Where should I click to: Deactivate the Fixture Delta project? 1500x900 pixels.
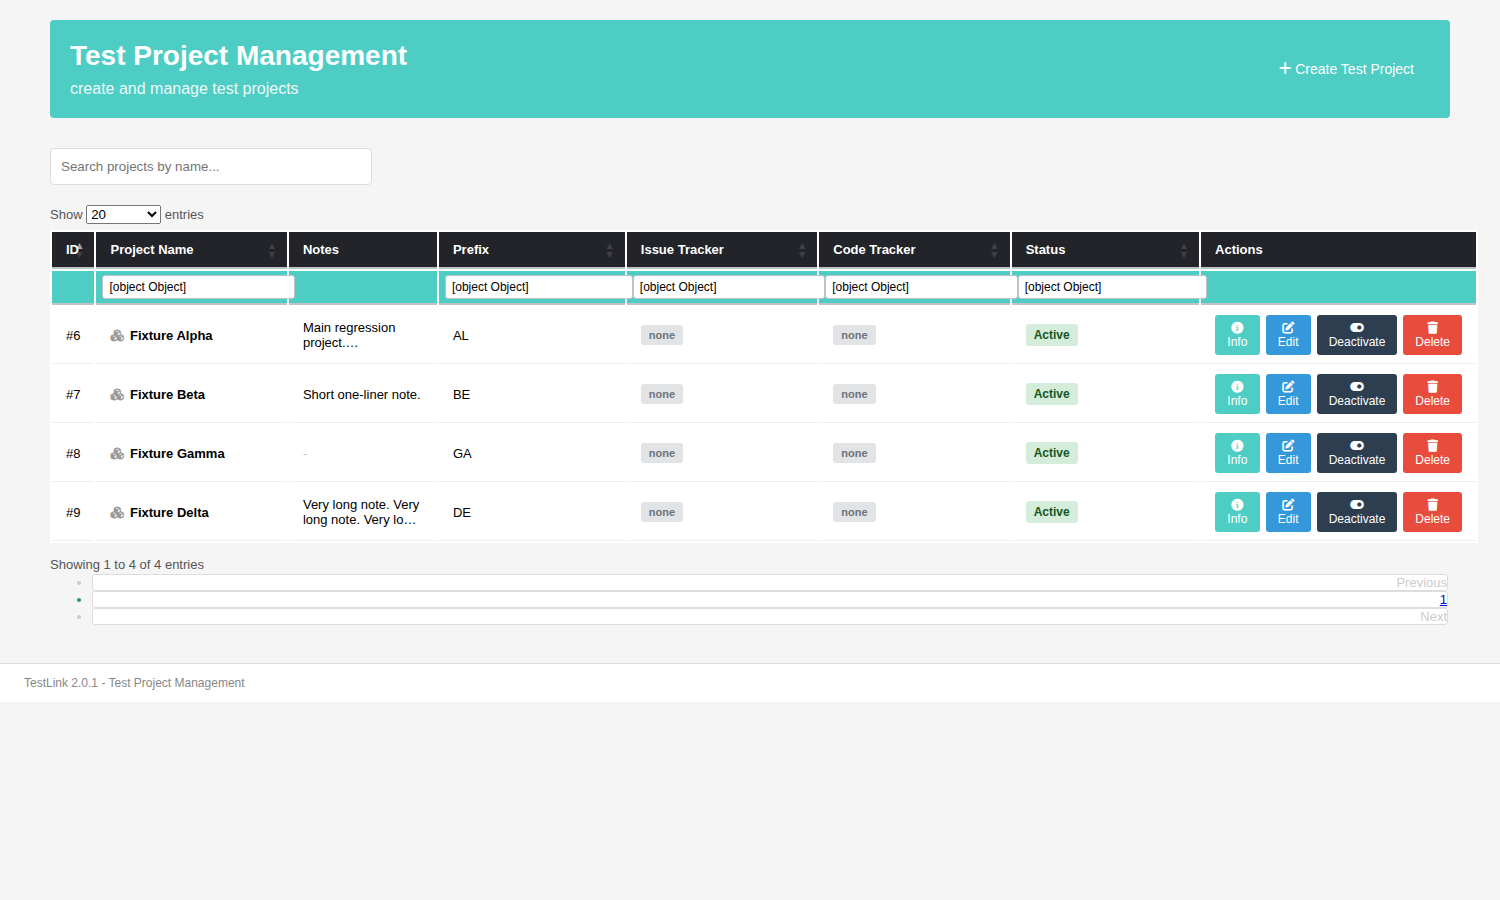pyautogui.click(x=1357, y=512)
